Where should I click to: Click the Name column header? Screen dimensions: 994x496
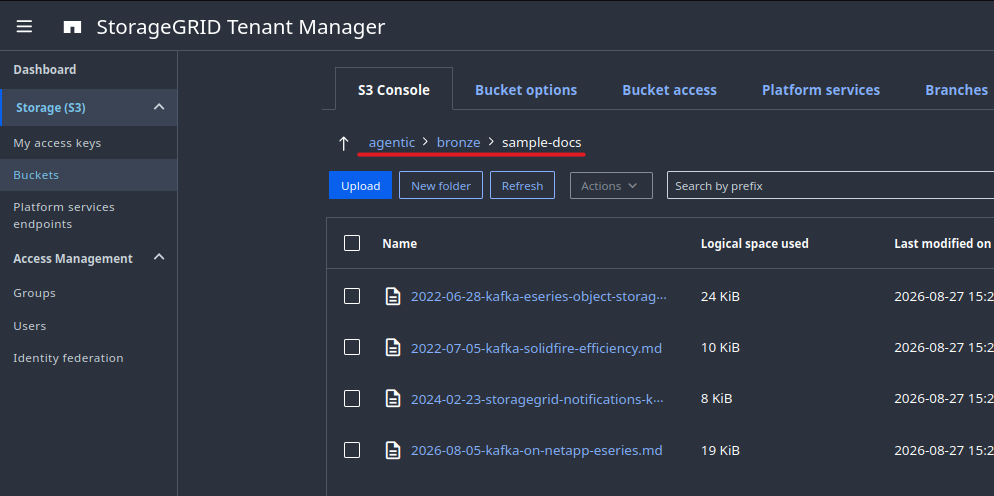(x=399, y=244)
